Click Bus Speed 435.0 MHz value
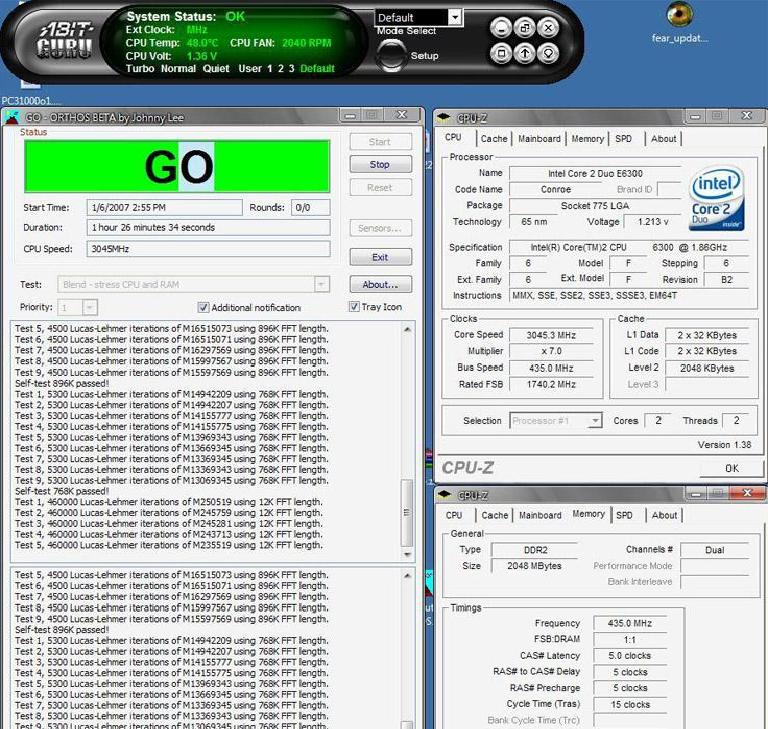Screen dimensions: 768x729 click(551, 368)
